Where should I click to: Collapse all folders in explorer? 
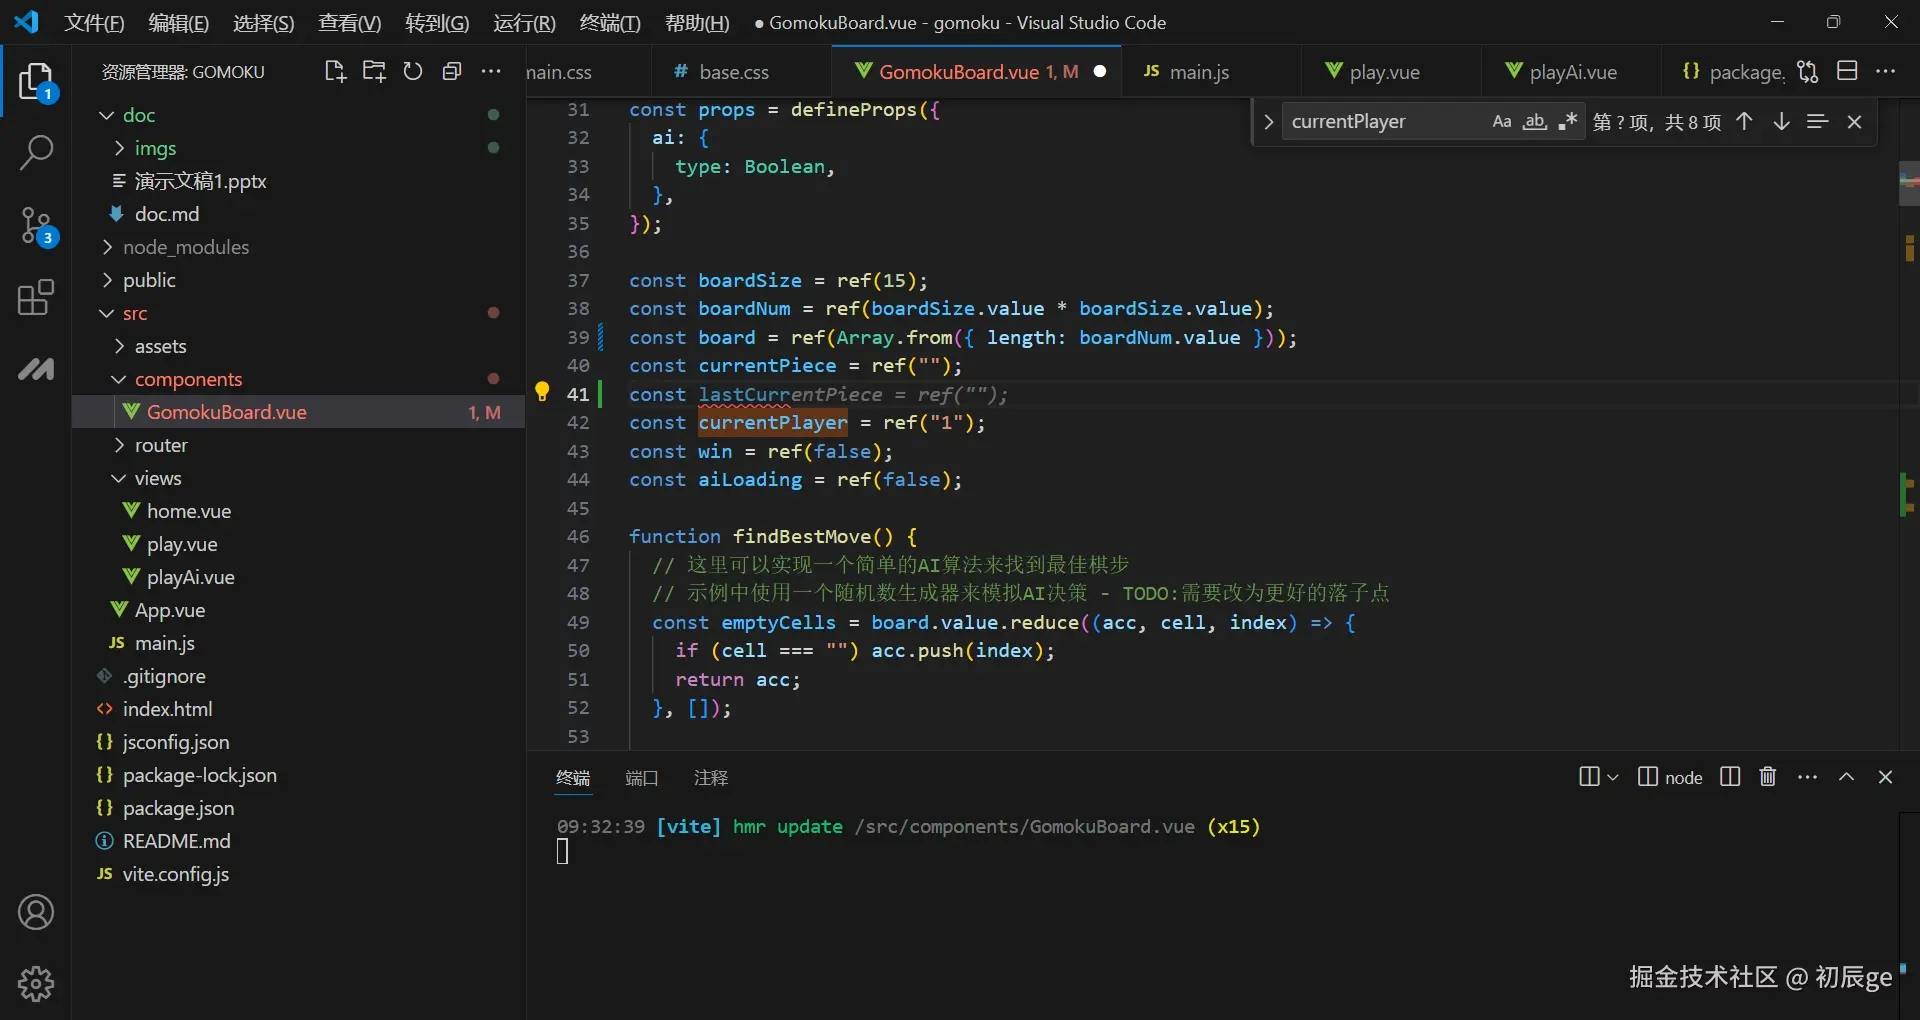point(452,71)
